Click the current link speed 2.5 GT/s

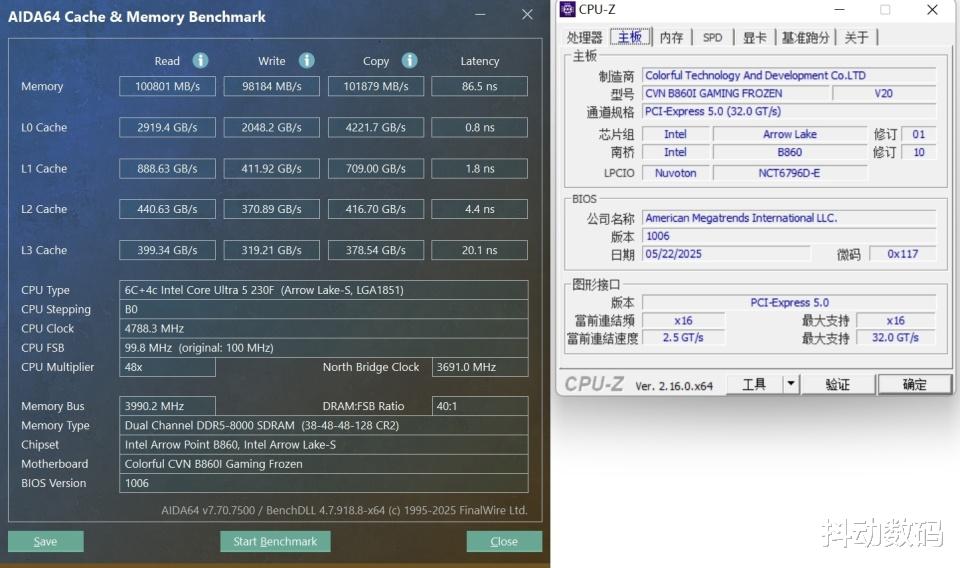[683, 338]
